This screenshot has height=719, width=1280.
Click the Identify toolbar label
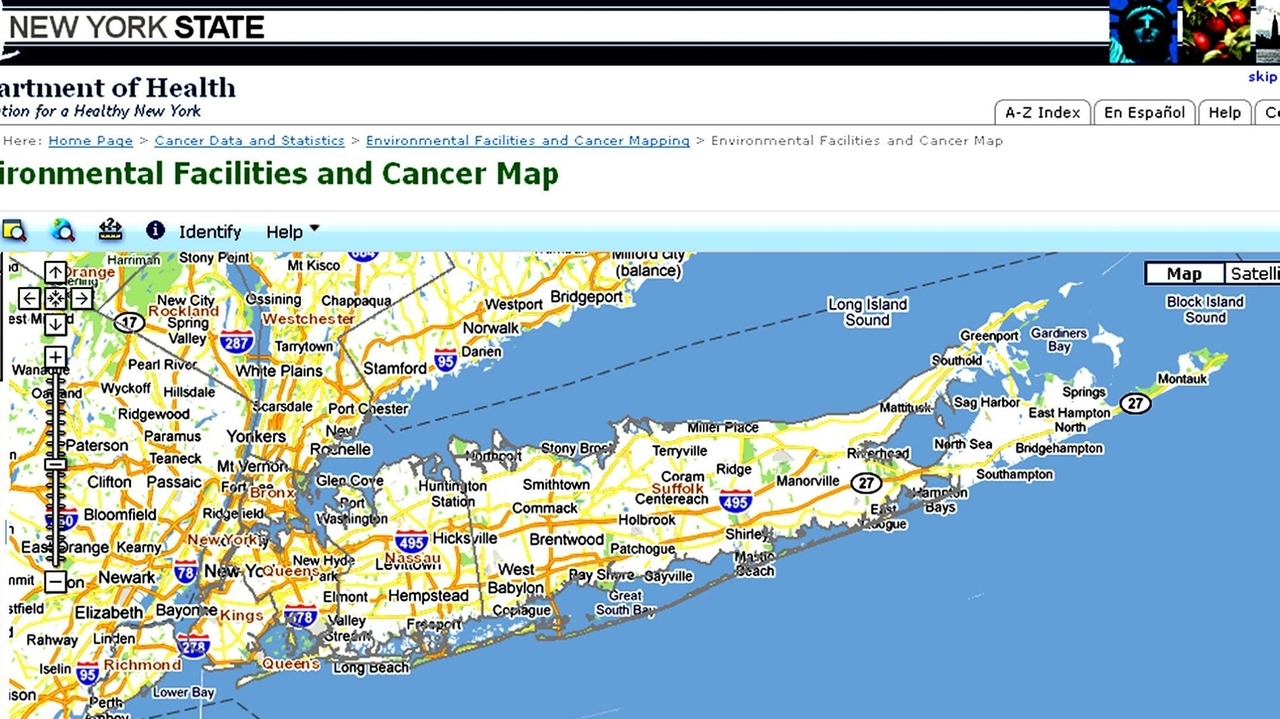coord(210,232)
